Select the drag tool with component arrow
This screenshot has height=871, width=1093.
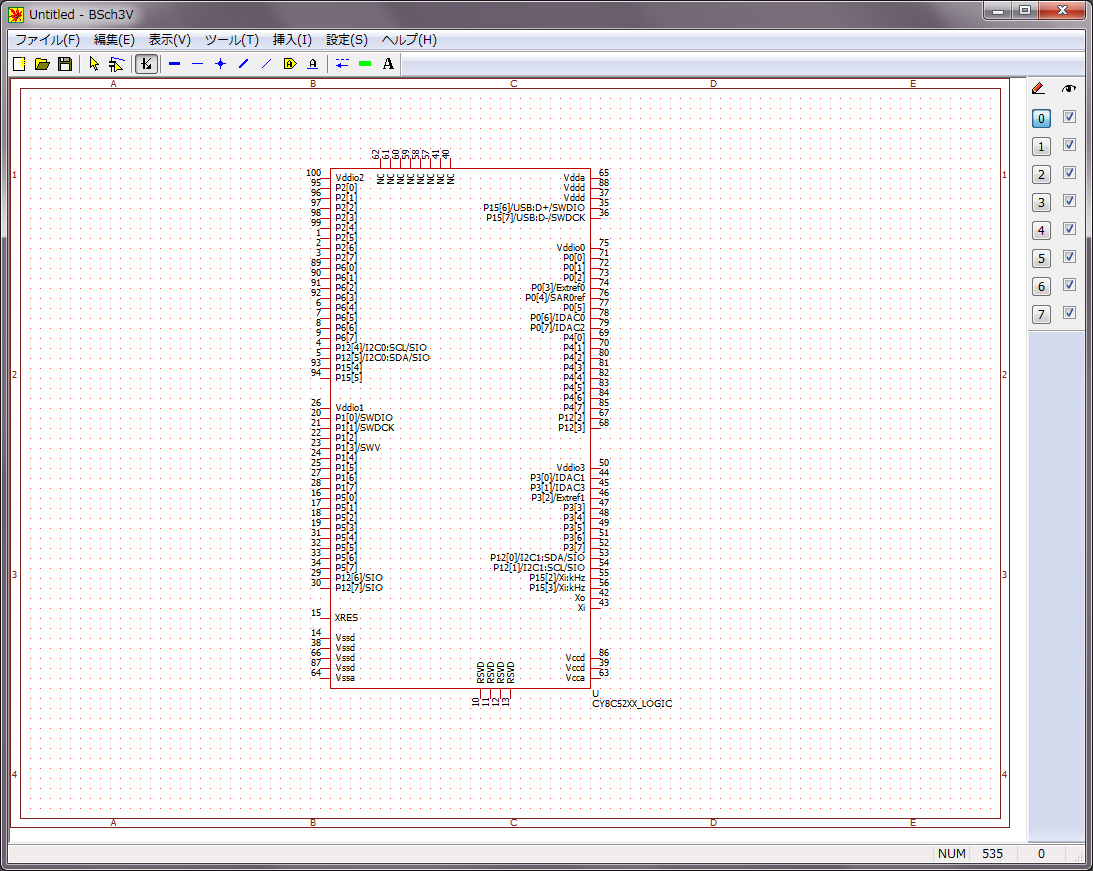coord(116,64)
